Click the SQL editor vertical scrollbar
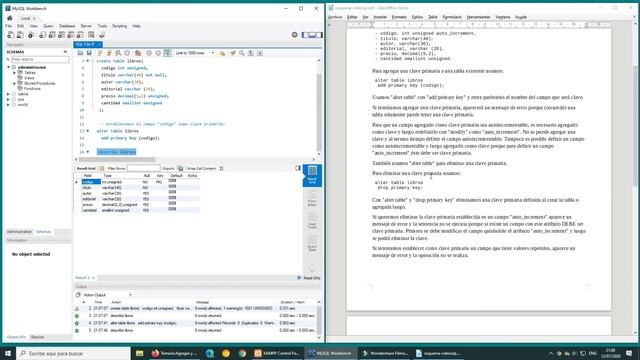Image resolution: width=640 pixels, height=360 pixels. 319,107
